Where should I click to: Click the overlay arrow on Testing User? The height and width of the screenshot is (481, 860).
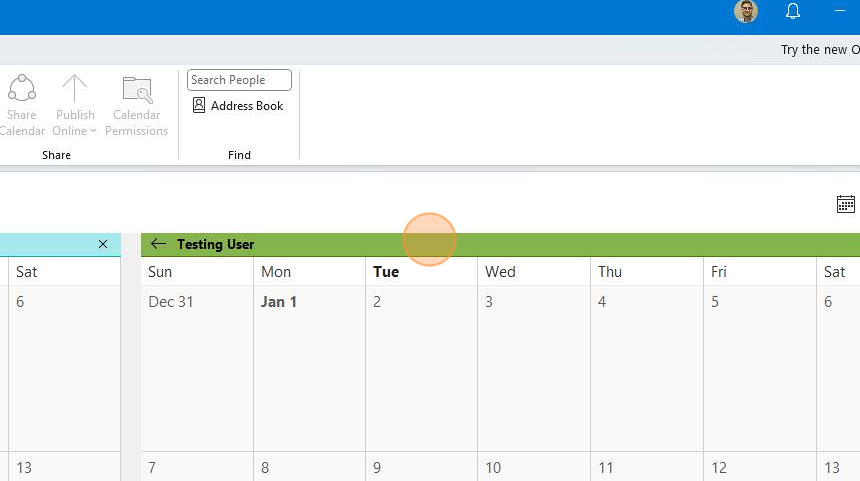(158, 244)
